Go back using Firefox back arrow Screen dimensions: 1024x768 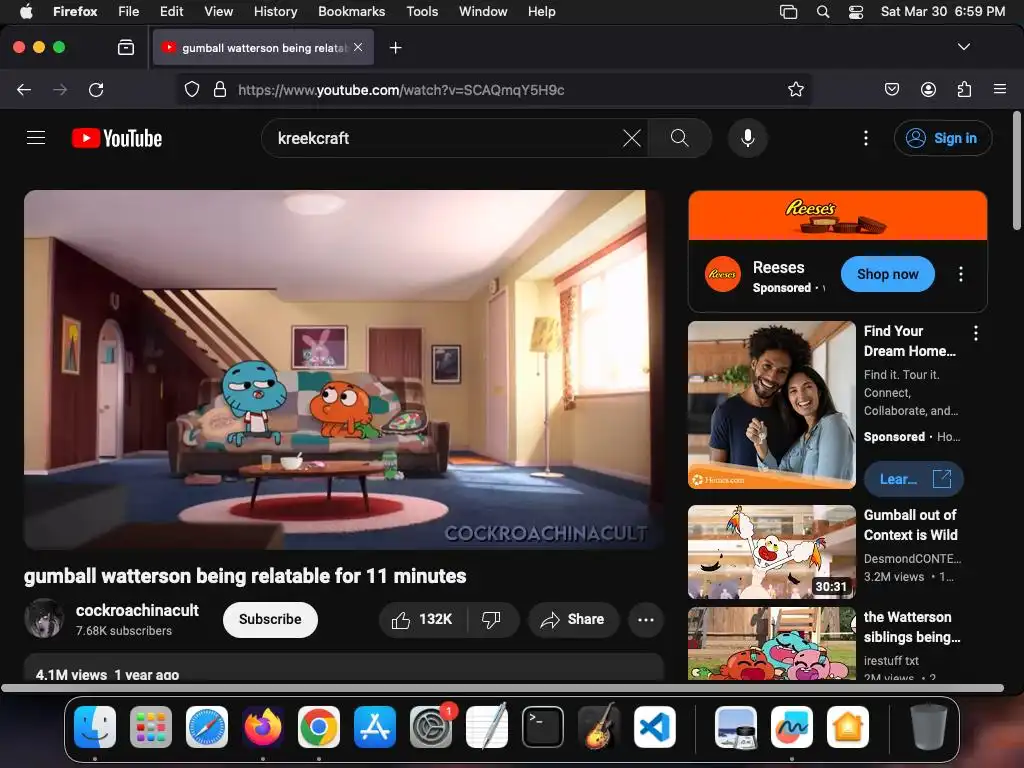[24, 89]
